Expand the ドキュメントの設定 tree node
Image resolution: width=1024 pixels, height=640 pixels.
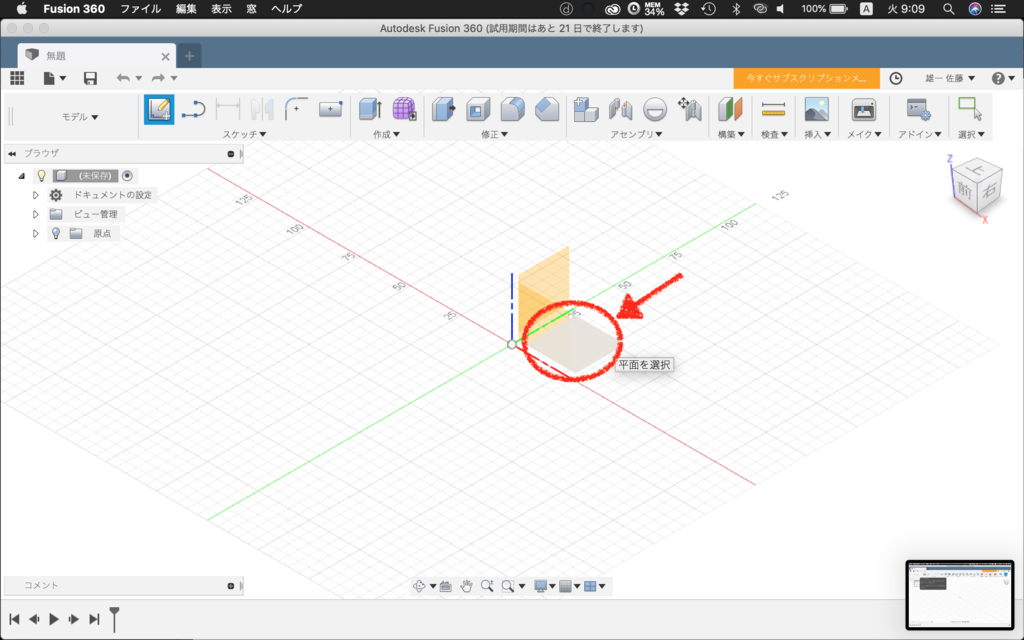click(x=36, y=195)
